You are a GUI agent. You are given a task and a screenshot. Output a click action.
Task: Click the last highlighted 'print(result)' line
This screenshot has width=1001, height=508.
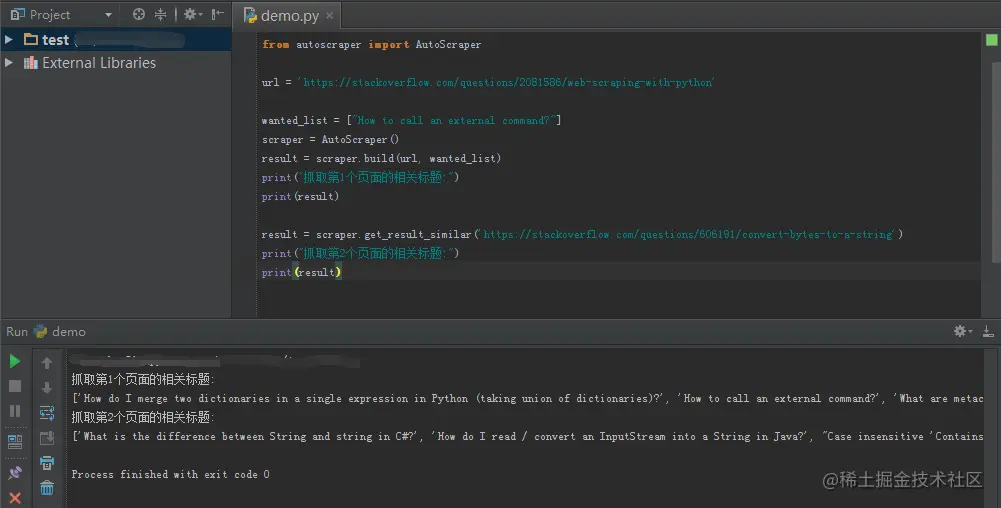301,273
